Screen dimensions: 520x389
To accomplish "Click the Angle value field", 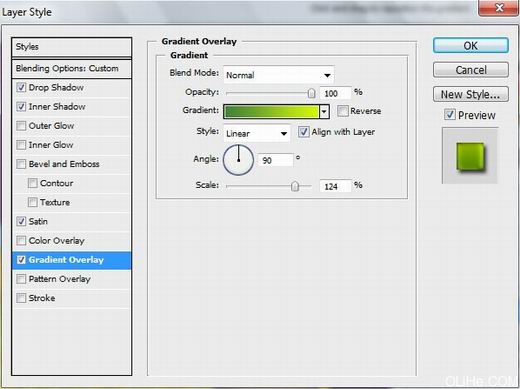I will [276, 160].
